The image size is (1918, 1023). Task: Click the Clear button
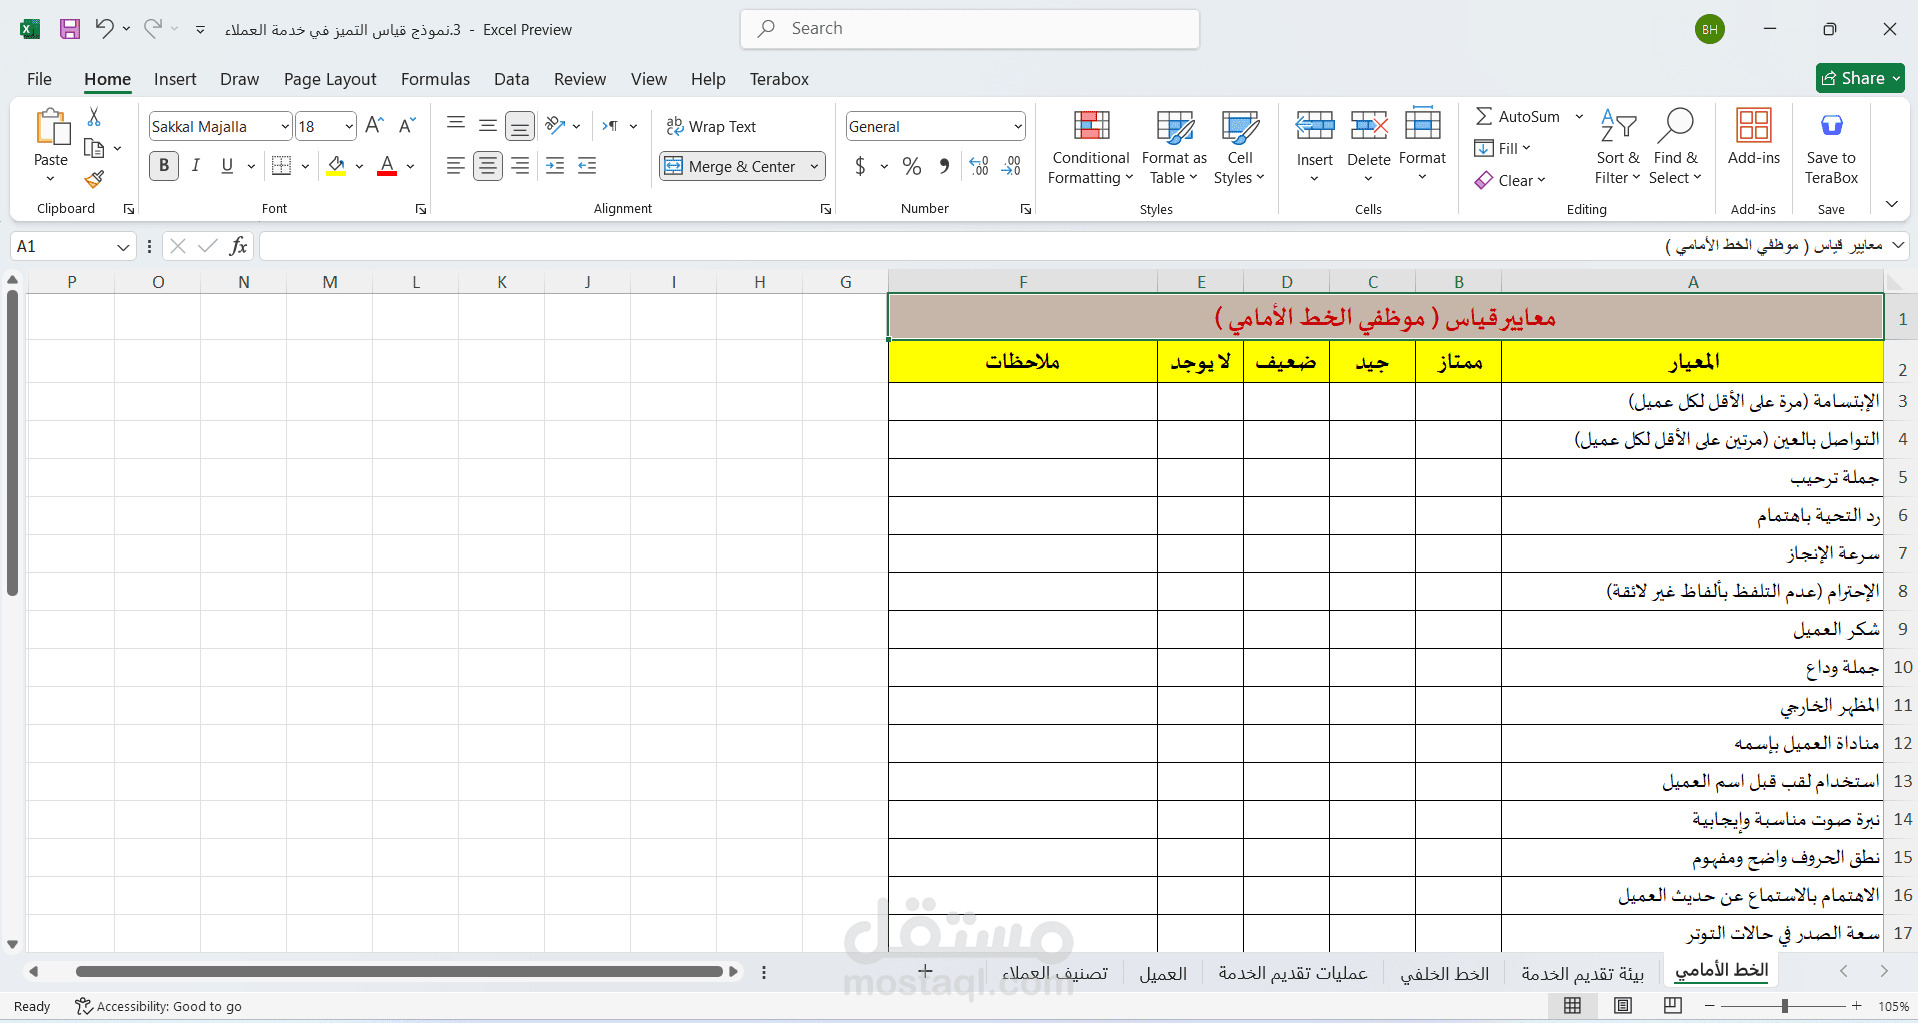pyautogui.click(x=1511, y=180)
